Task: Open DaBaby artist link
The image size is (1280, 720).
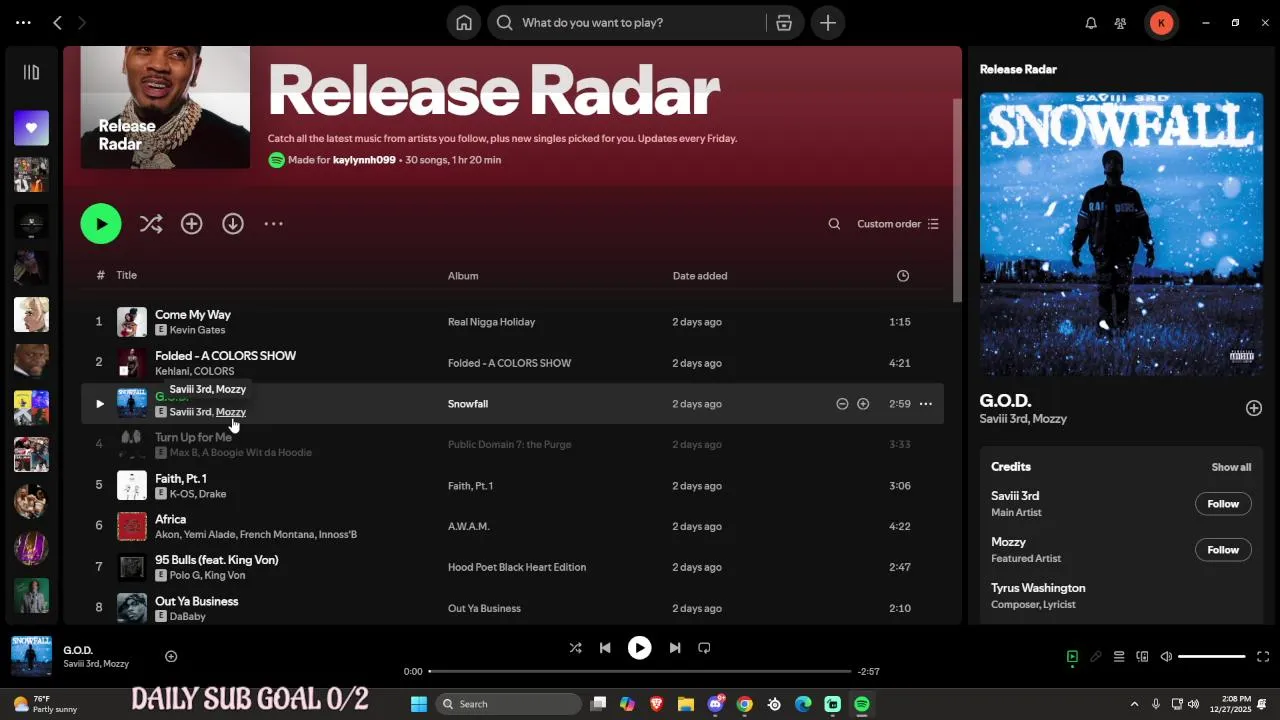Action: [x=188, y=617]
